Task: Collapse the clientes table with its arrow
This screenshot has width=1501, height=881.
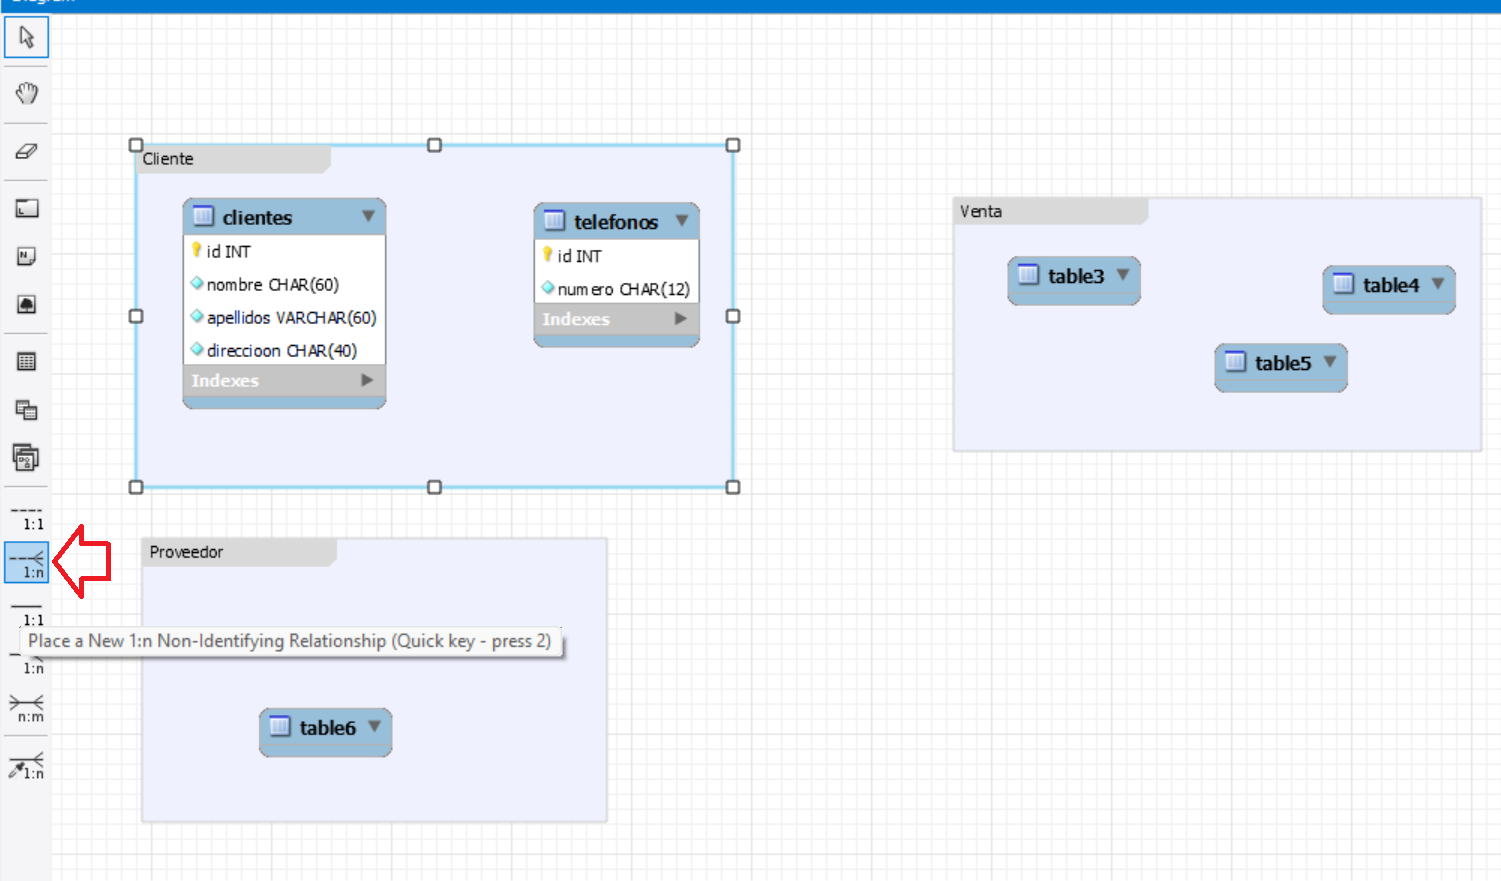Action: click(x=368, y=216)
